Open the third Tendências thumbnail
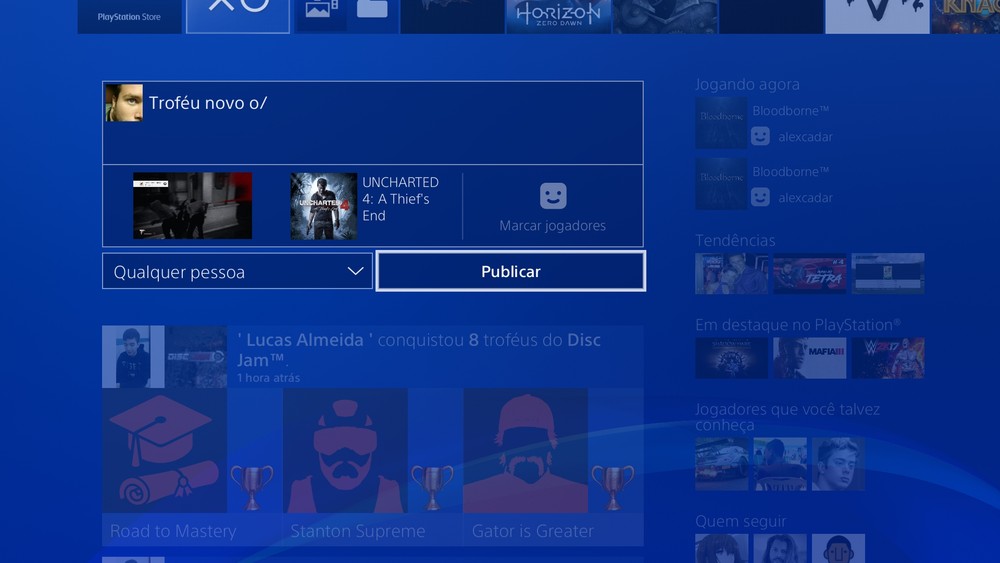The image size is (1000, 563). (x=888, y=274)
